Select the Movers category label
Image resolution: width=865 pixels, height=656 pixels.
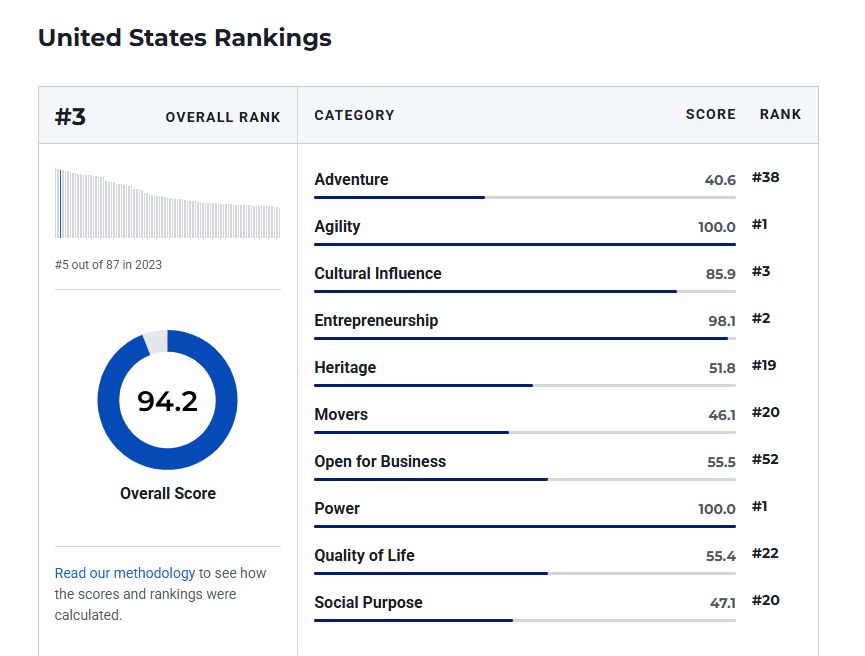tap(341, 415)
